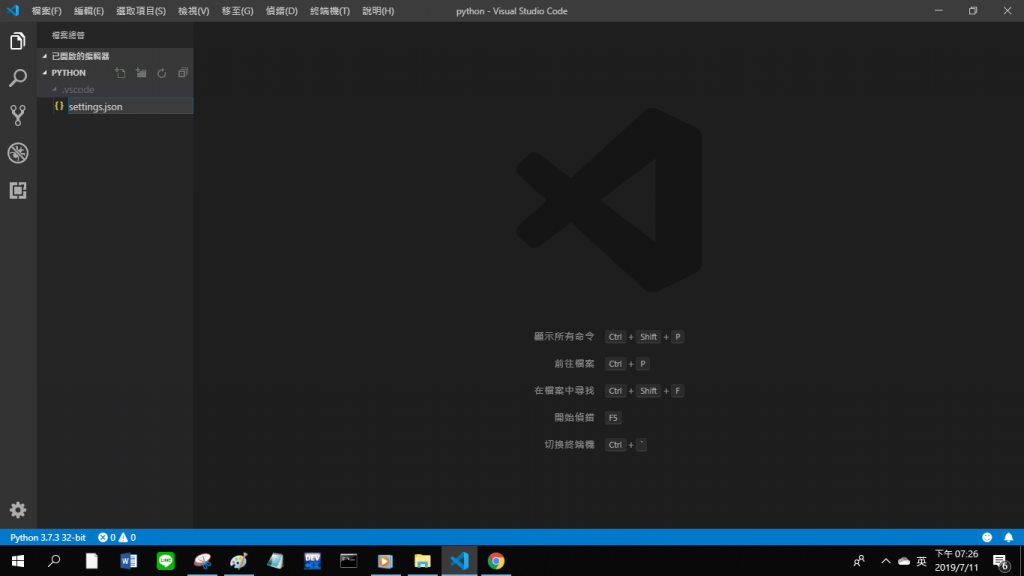Collapse the opened editors section

pos(115,56)
